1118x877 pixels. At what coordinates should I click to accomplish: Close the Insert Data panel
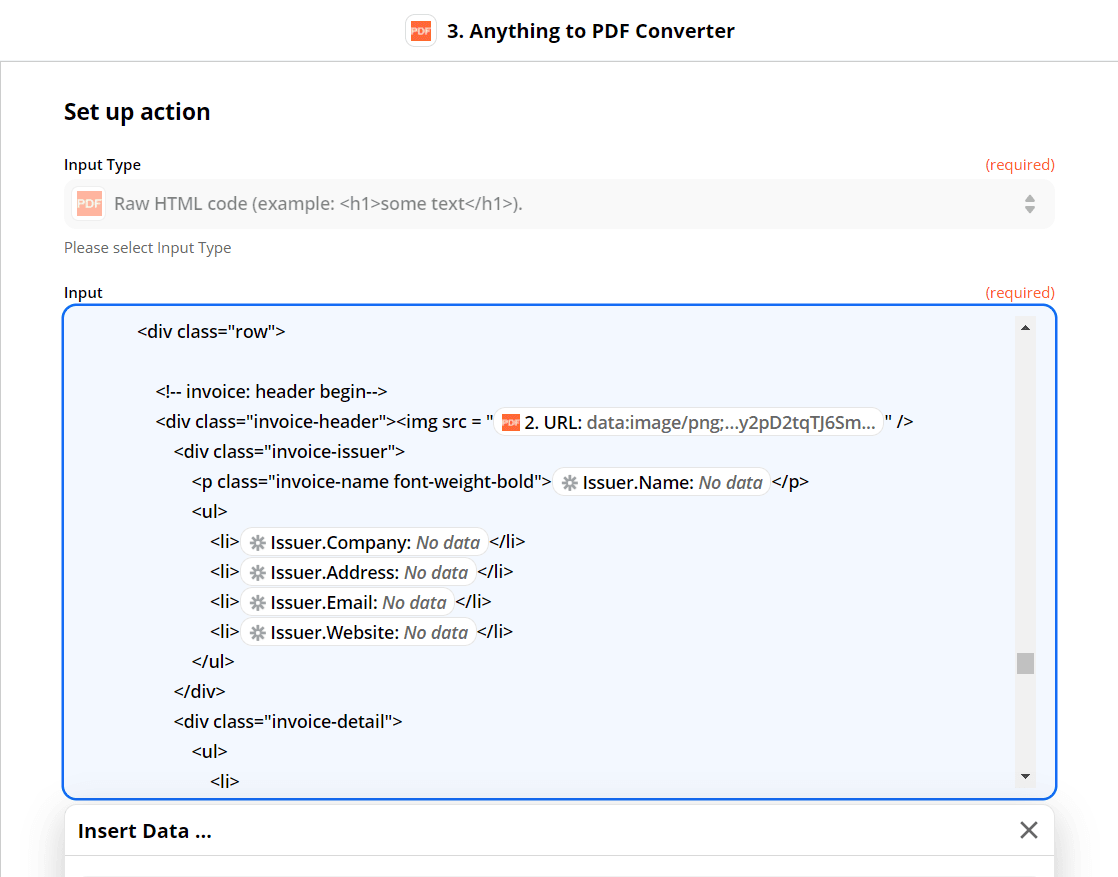[1028, 830]
